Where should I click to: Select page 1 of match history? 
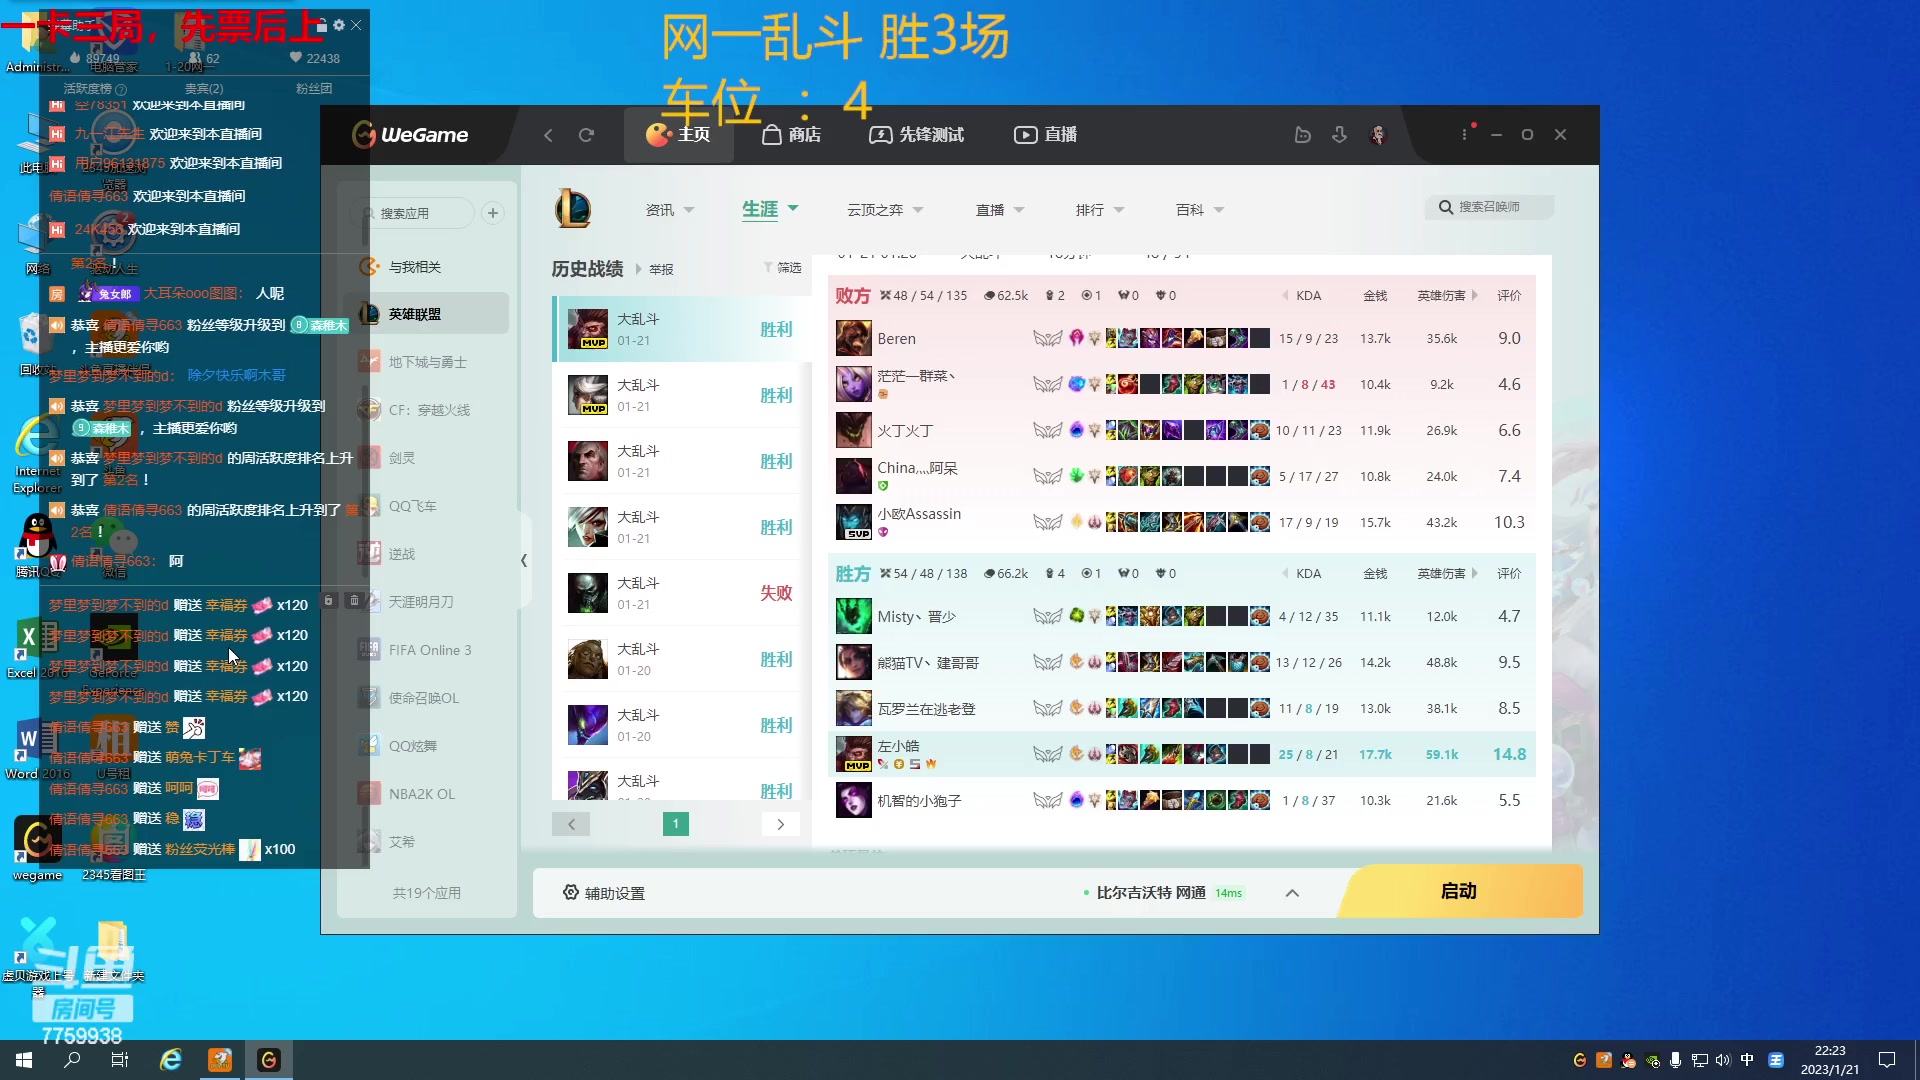(676, 824)
